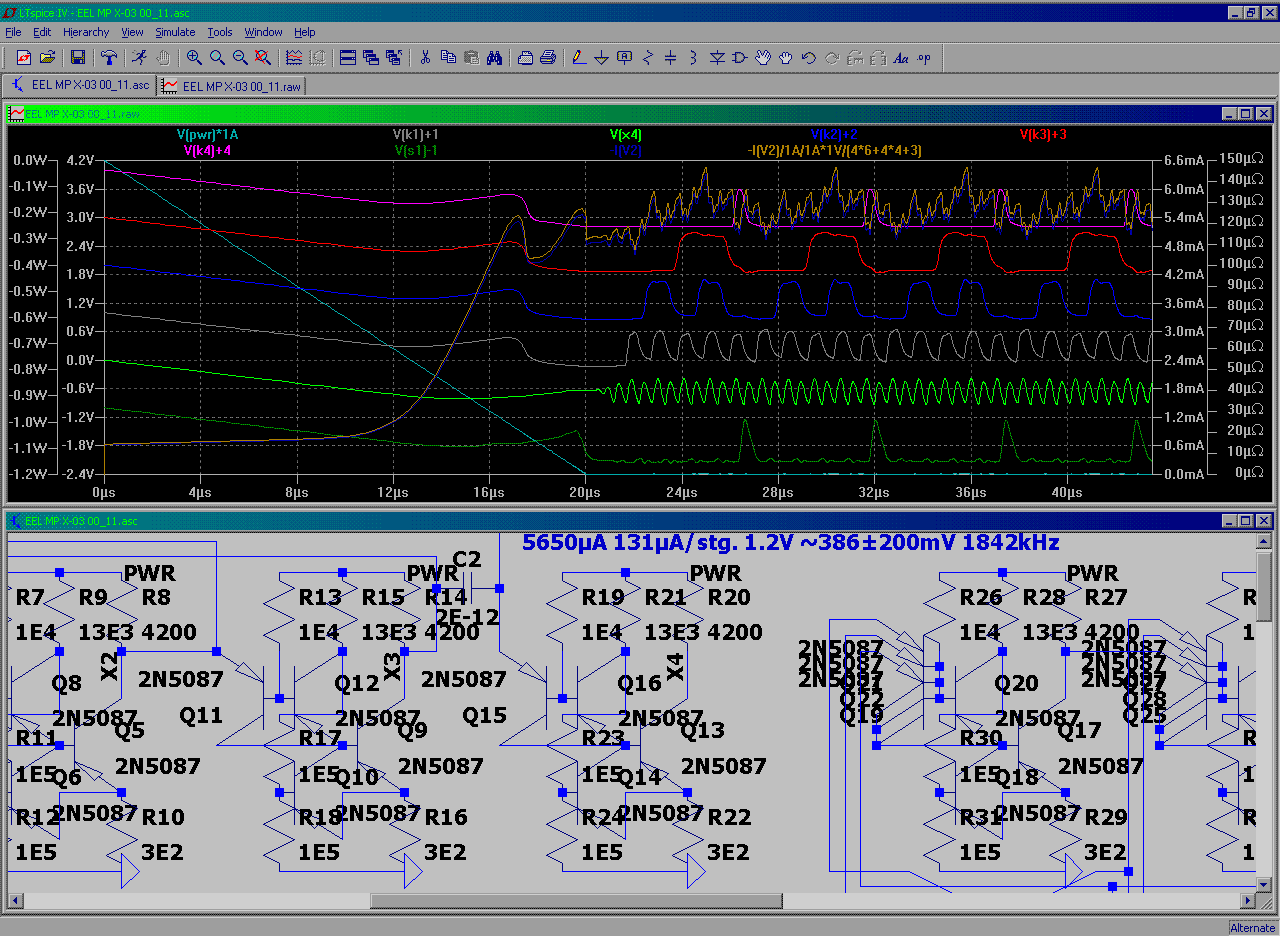The image size is (1280, 936).
Task: Place a Diode component
Action: pyautogui.click(x=717, y=57)
